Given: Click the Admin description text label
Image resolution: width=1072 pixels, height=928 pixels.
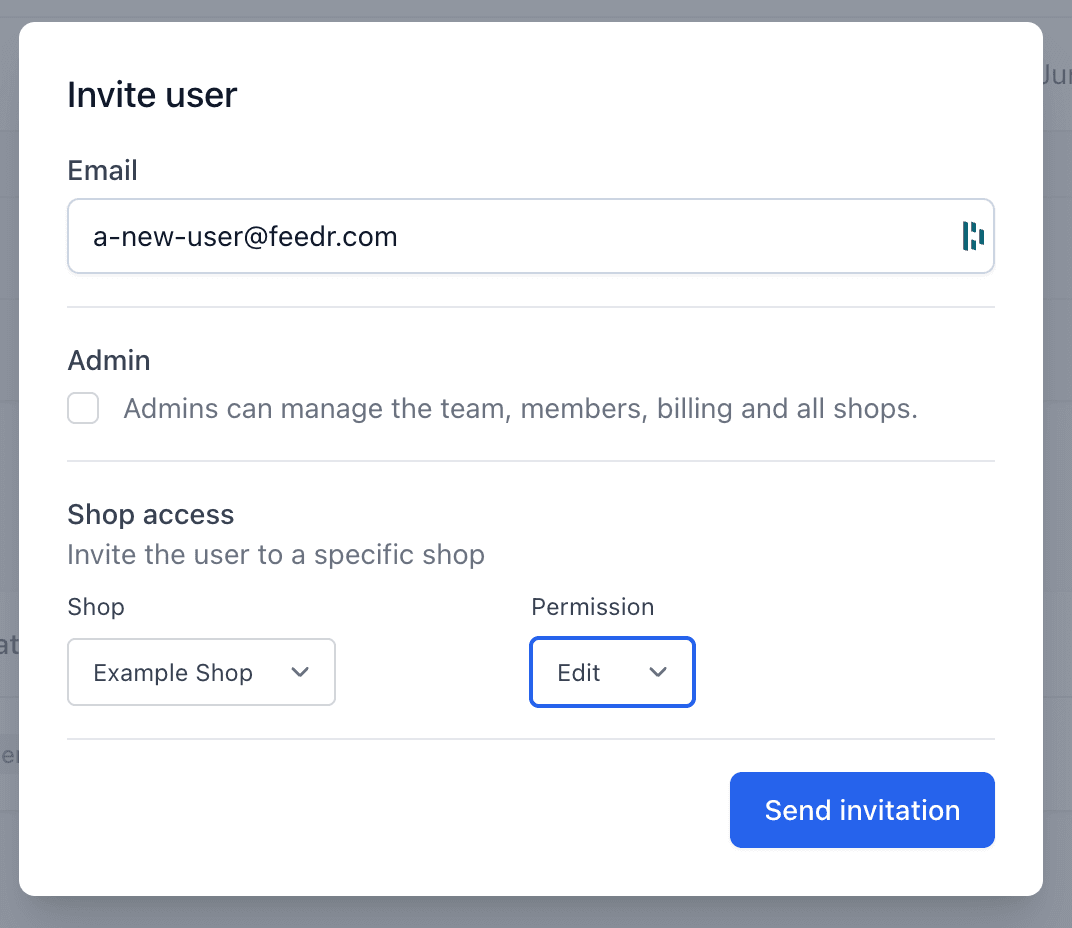Looking at the screenshot, I should [x=520, y=409].
